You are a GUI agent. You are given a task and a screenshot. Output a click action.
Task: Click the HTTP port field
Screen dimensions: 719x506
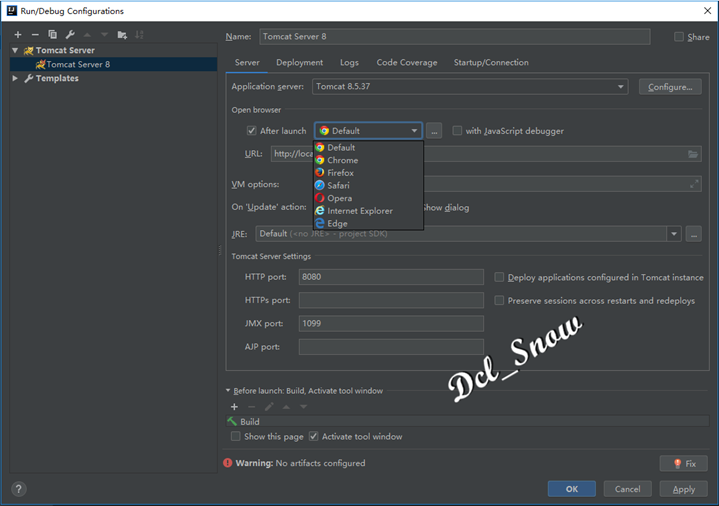pos(391,277)
